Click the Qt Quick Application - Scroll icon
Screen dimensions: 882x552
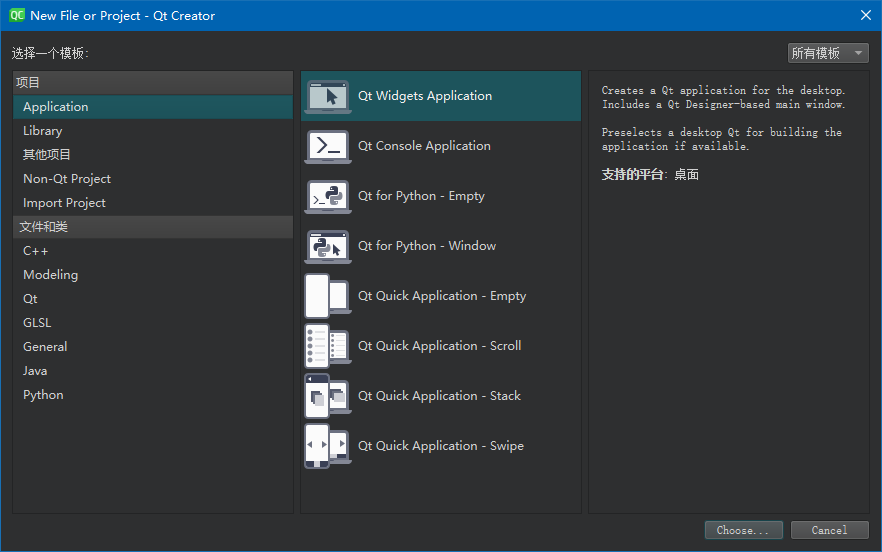328,346
